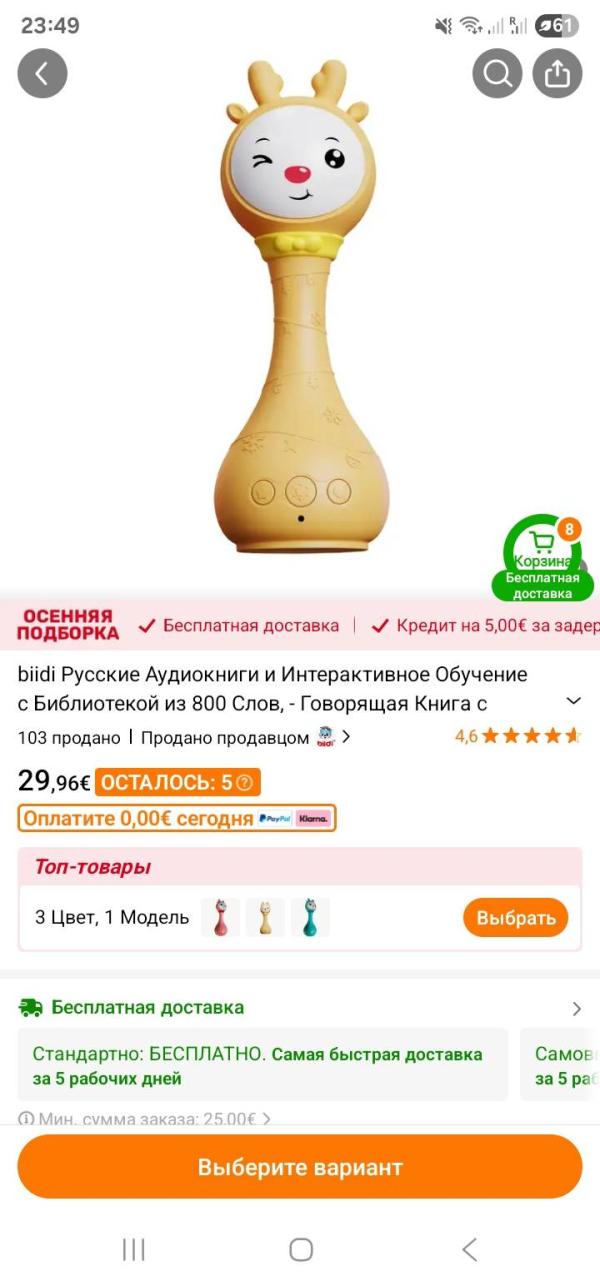
Task: Select the teal color variant thumbnail
Action: [x=310, y=917]
